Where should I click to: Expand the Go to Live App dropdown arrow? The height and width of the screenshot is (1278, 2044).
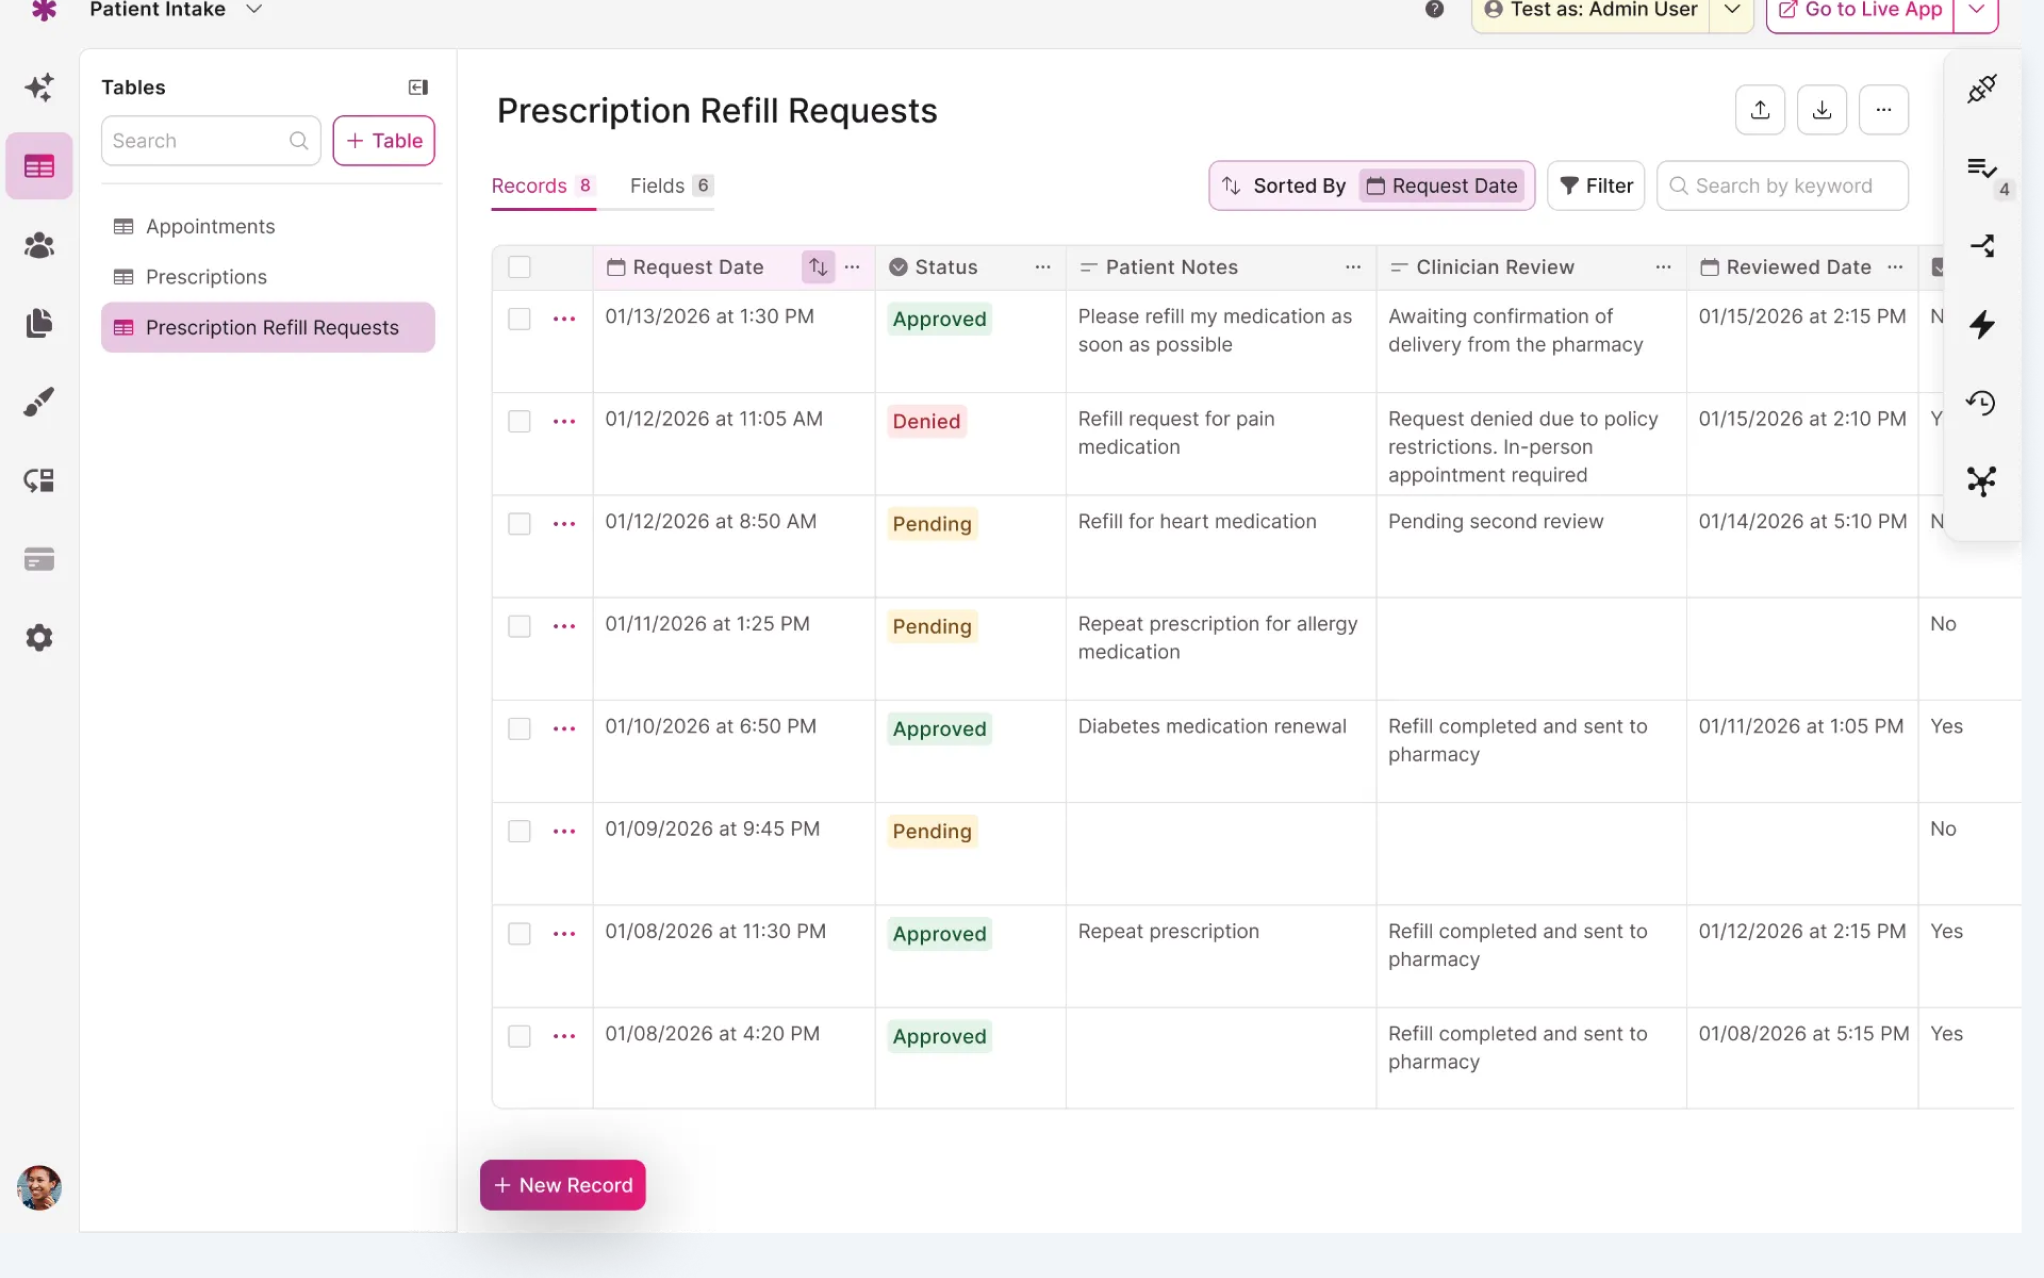coord(1976,10)
